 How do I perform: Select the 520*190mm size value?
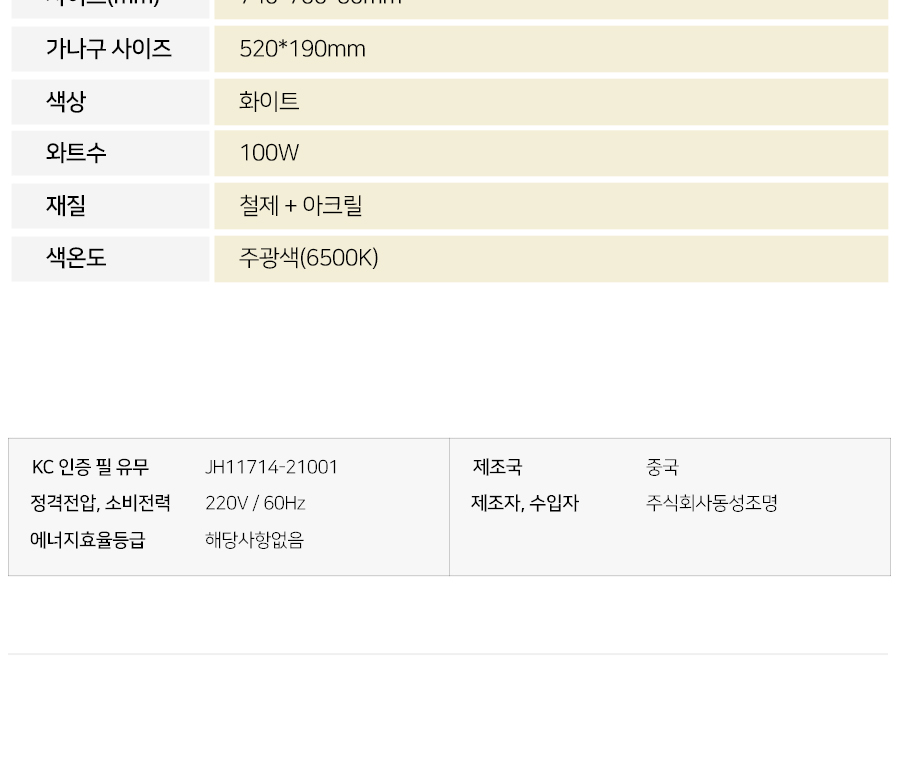tap(302, 49)
